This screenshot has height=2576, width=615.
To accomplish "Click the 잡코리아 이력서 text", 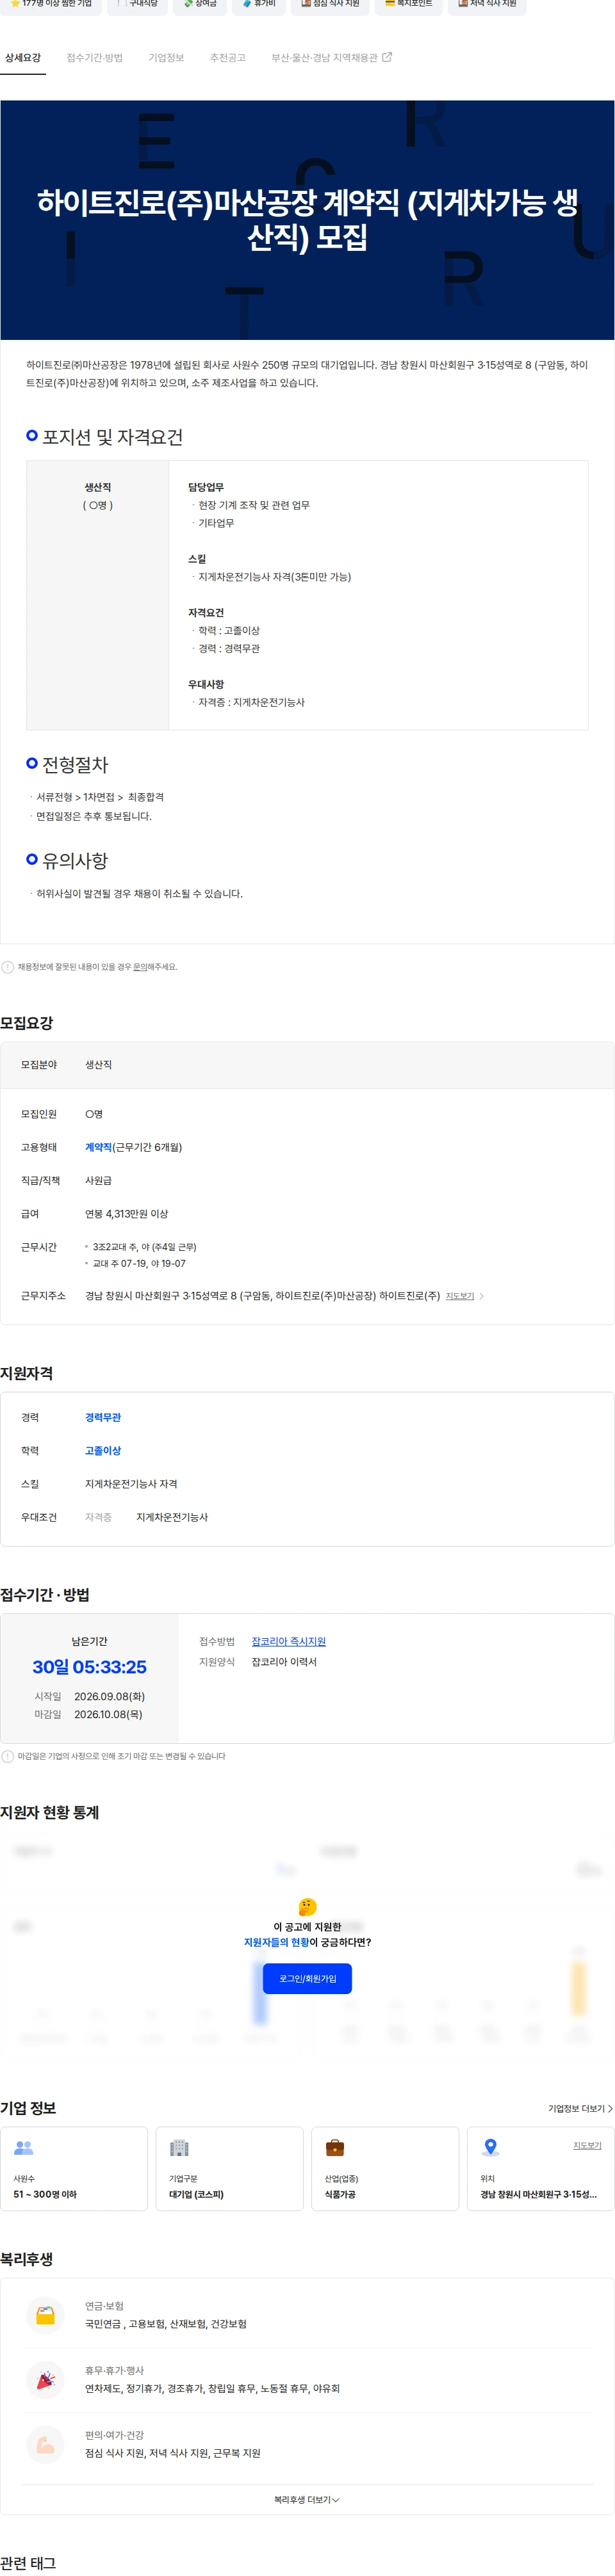I will [284, 1662].
